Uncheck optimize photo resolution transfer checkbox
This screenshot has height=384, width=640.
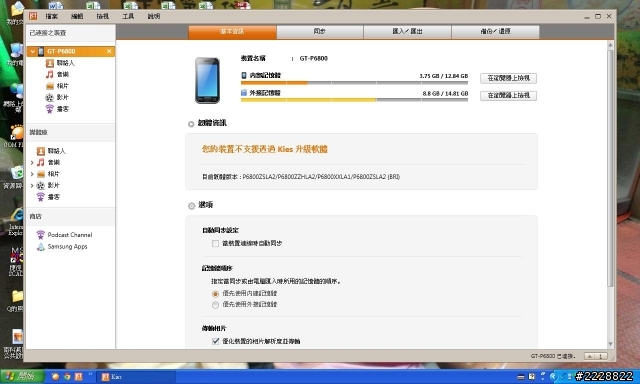(216, 341)
